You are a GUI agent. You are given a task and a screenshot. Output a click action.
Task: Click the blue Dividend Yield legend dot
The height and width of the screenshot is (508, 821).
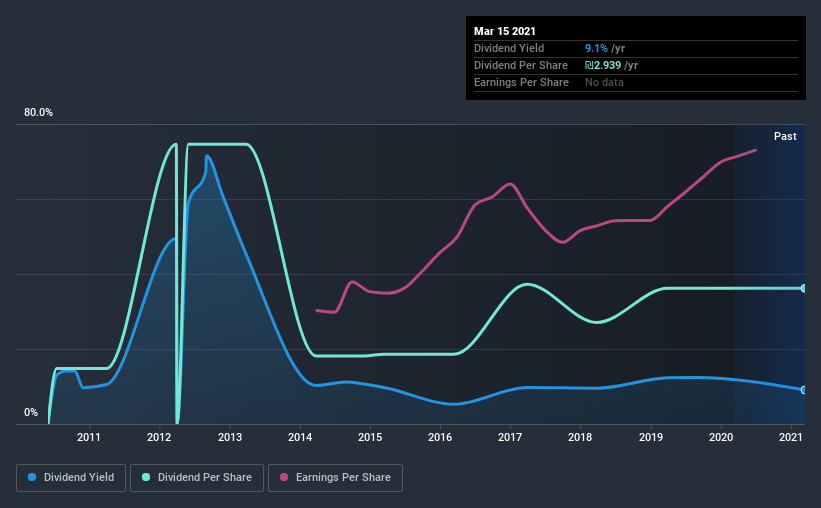coord(32,477)
